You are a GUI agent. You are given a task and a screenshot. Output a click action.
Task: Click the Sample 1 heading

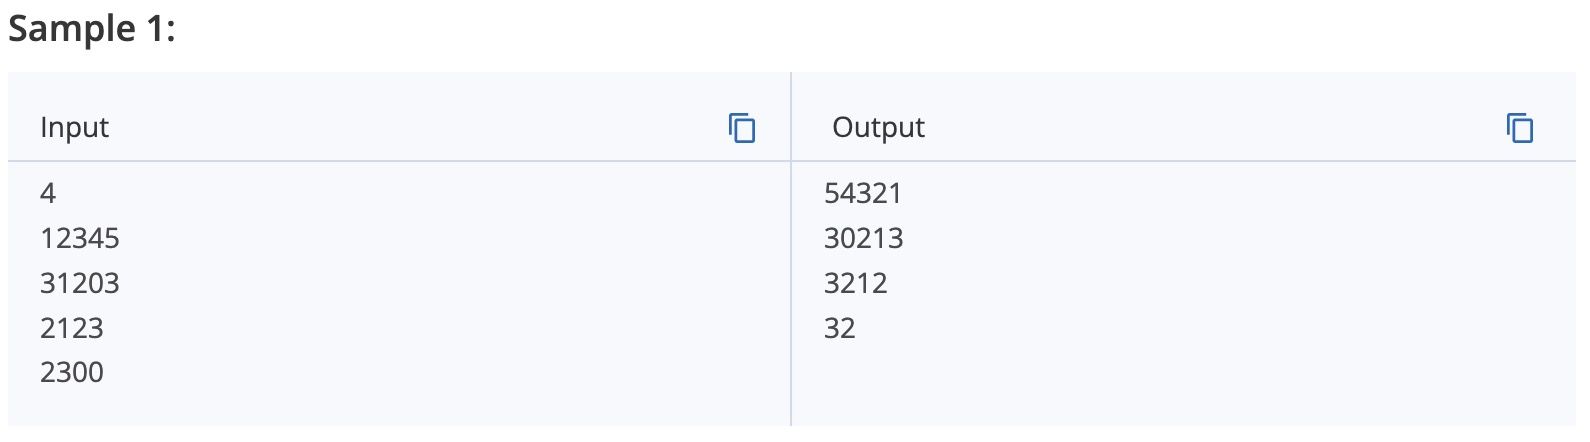[92, 28]
